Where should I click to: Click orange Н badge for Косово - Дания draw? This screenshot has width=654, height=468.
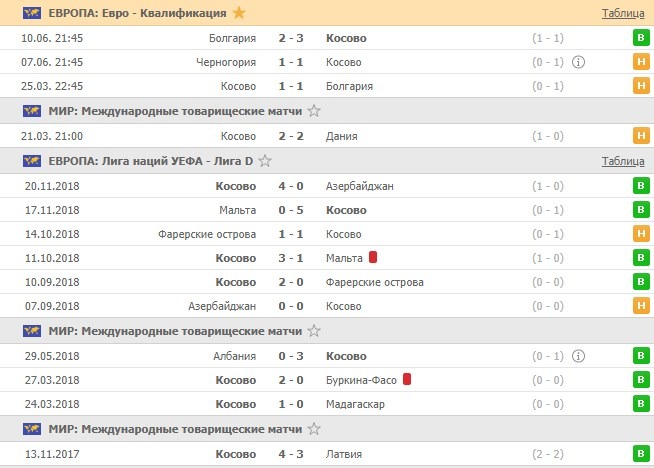coord(640,135)
